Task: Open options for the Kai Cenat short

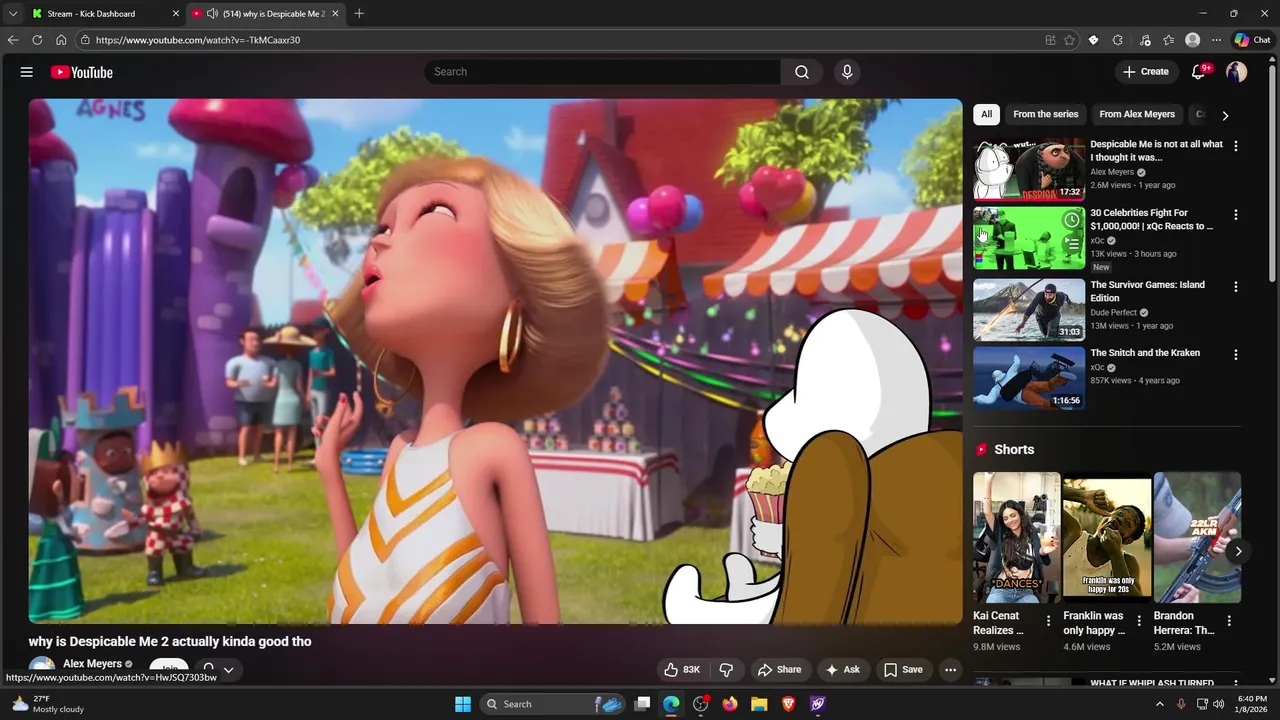Action: (x=1049, y=621)
